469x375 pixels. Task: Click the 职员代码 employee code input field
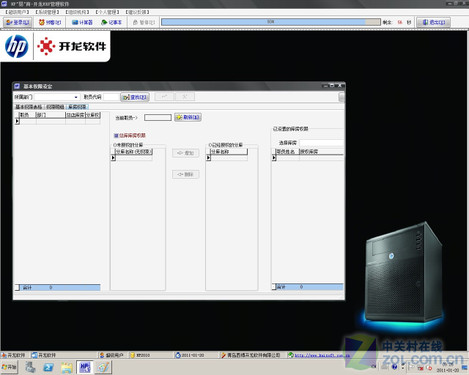point(111,97)
